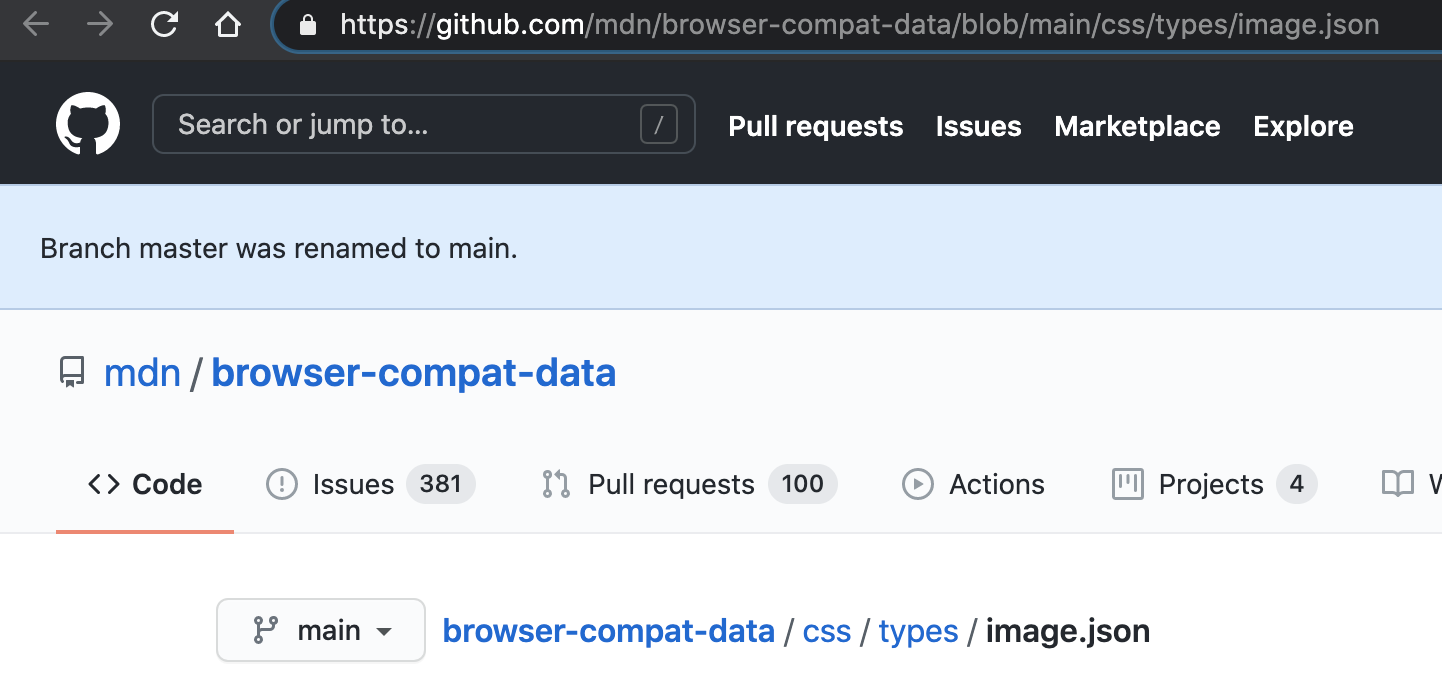Click Explore in the top navigation

point(1303,126)
